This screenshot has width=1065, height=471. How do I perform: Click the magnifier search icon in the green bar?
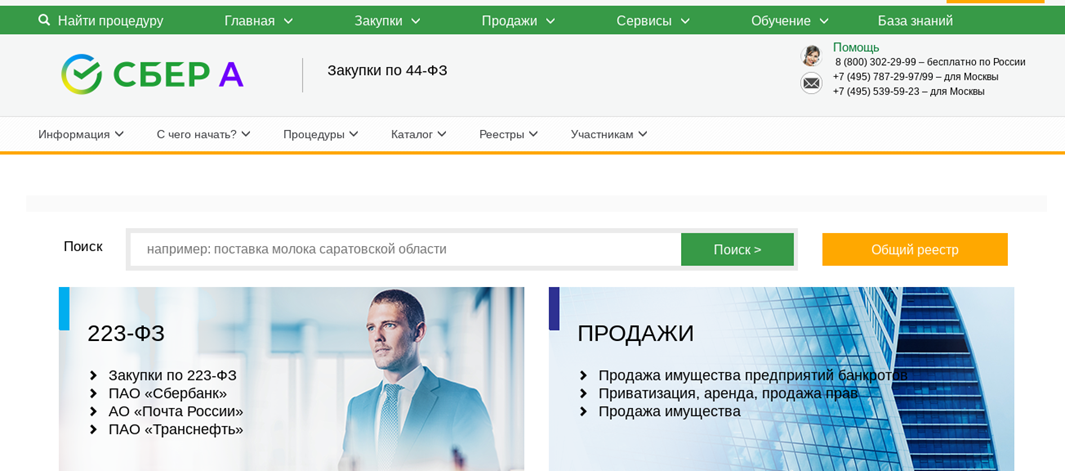pyautogui.click(x=44, y=20)
